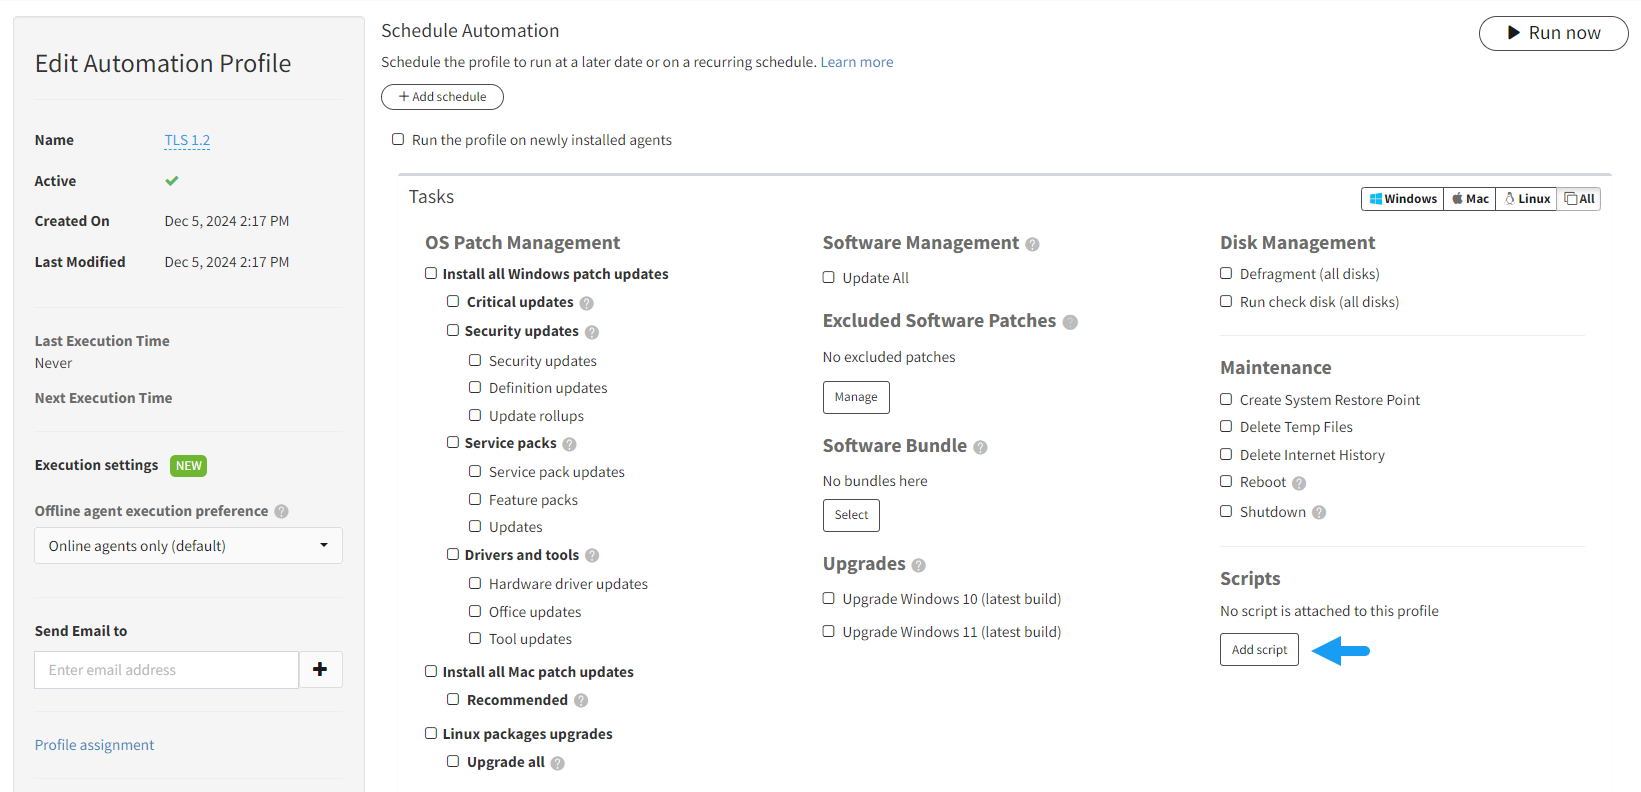This screenshot has width=1641, height=792.
Task: Click the help icon beside Upgrades heading
Action: [x=918, y=565]
